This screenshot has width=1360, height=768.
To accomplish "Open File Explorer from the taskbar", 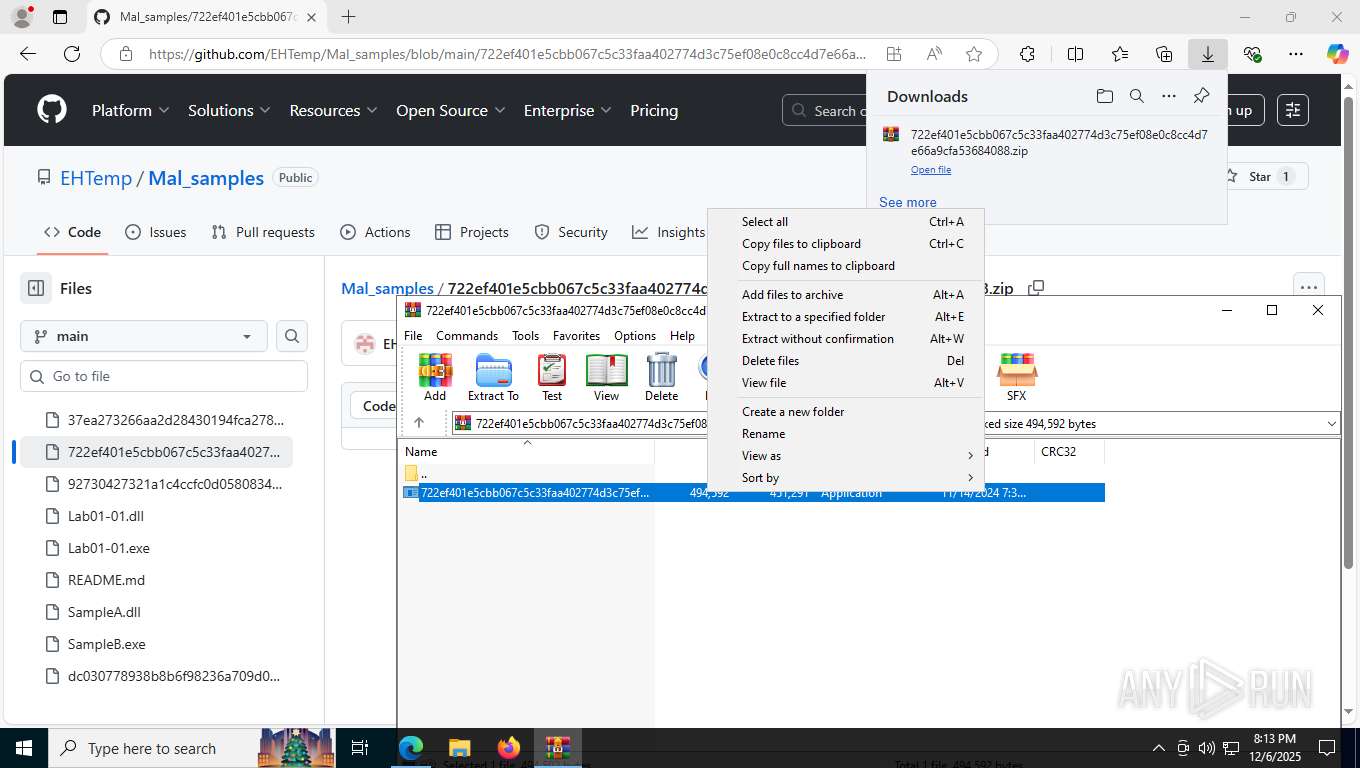I will click(x=459, y=748).
